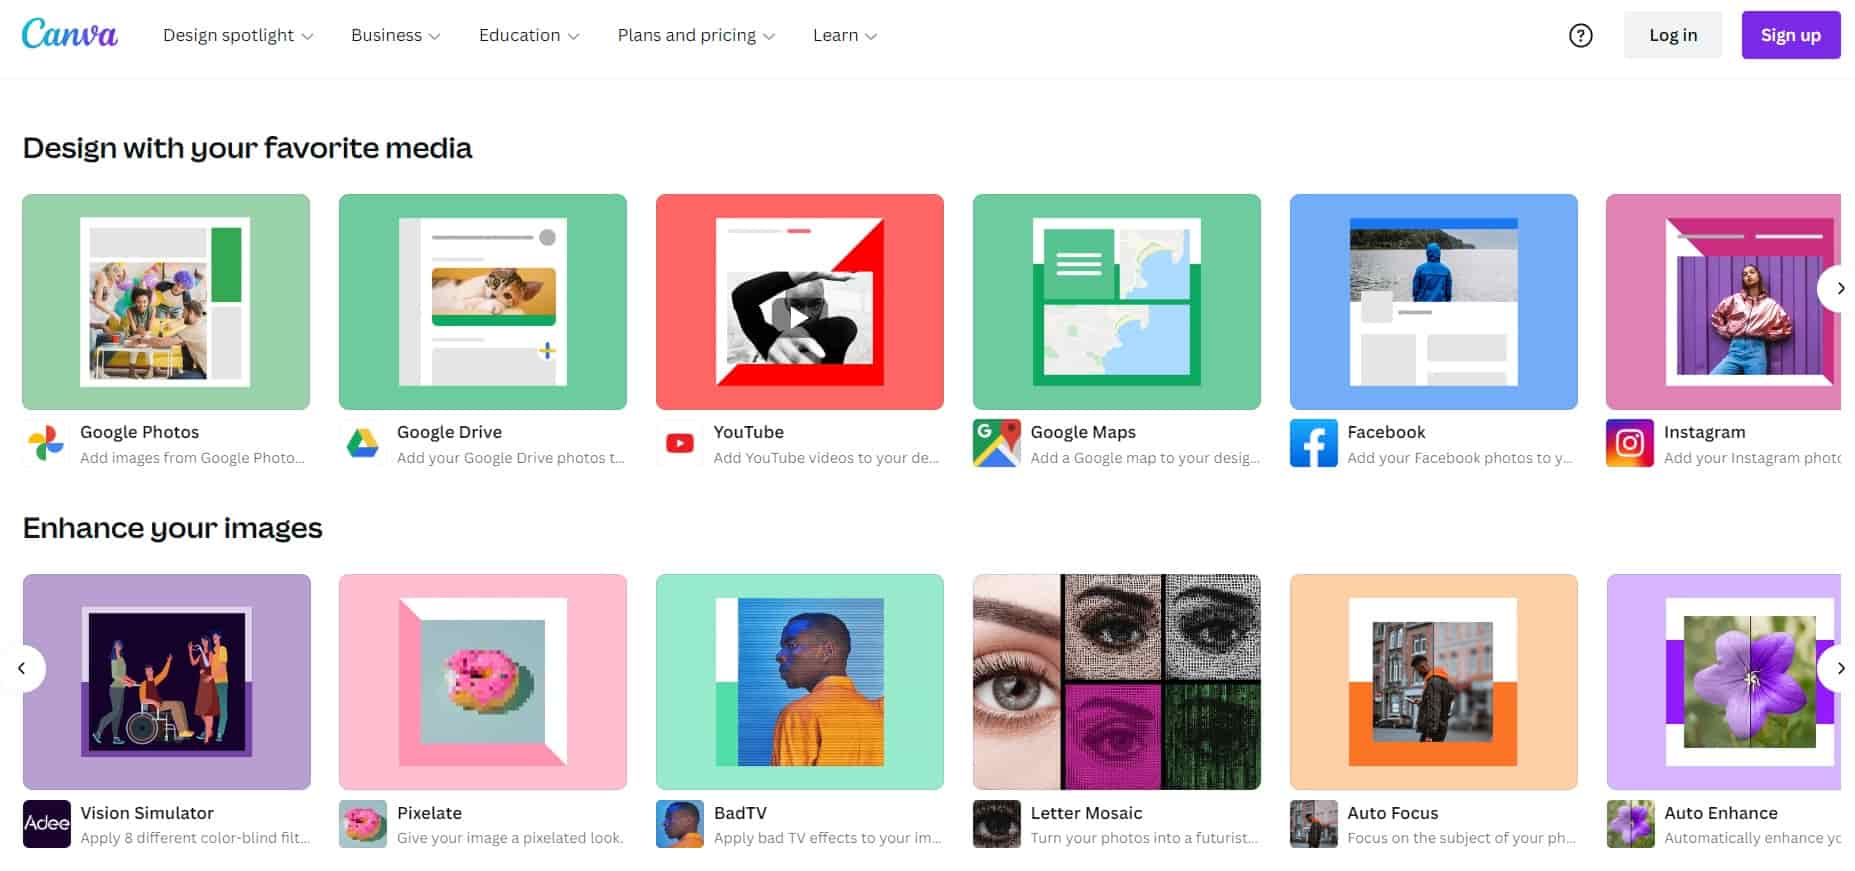Select the pink Instagram preview card
The height and width of the screenshot is (871, 1855).
click(x=1723, y=302)
